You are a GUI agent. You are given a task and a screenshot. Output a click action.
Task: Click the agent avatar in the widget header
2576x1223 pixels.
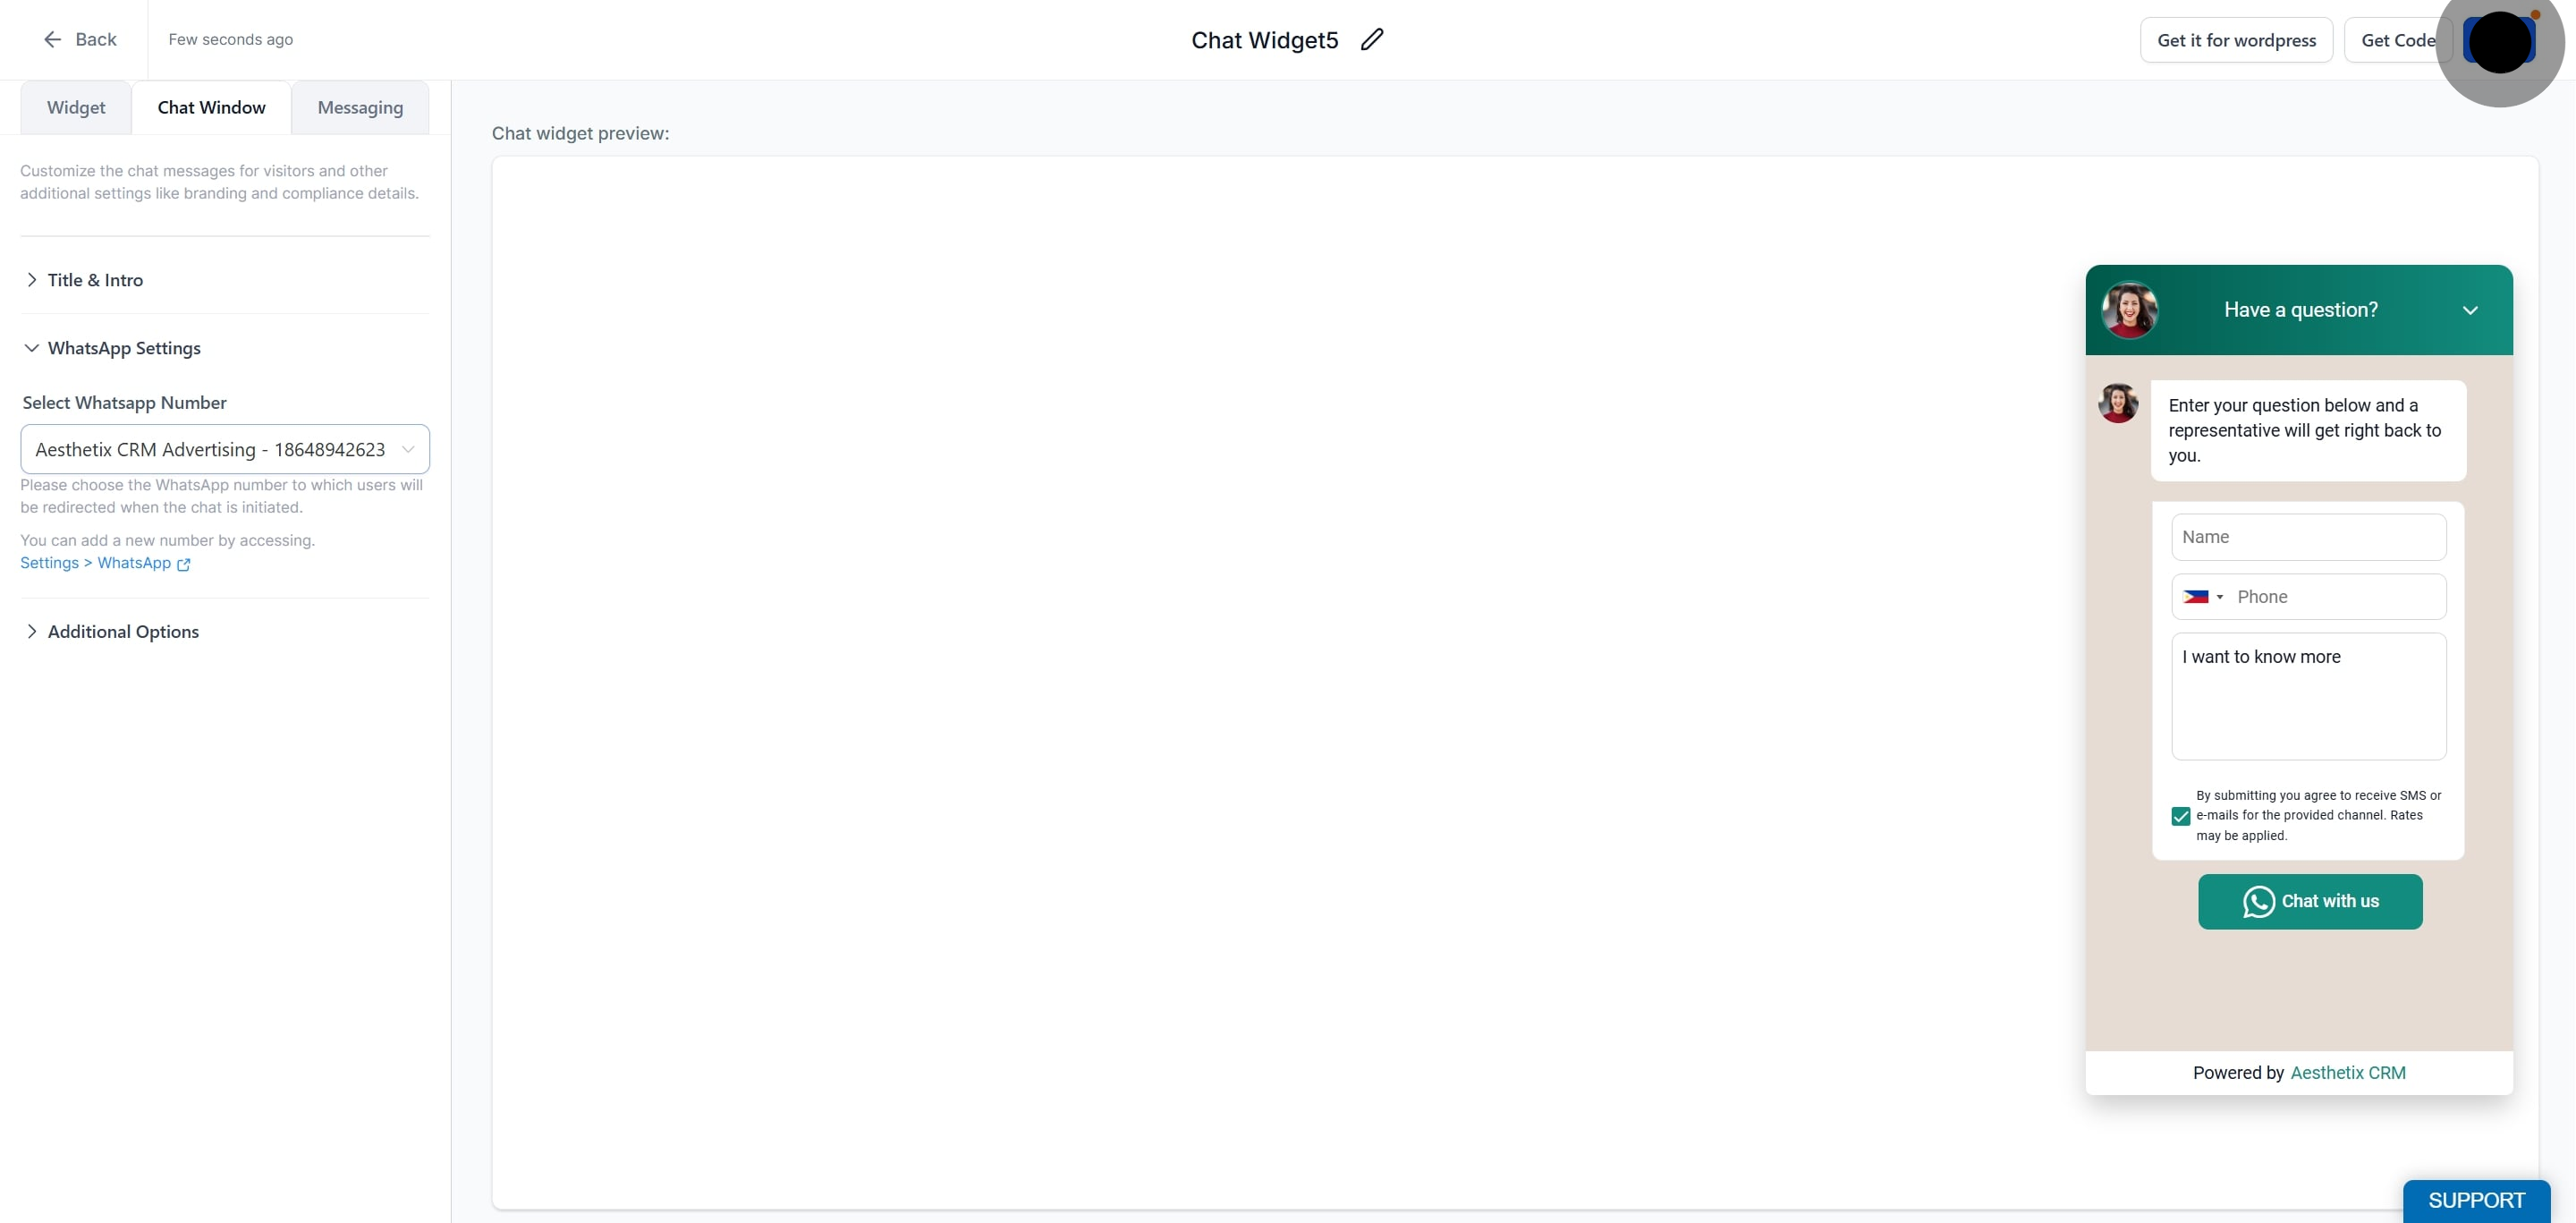tap(2129, 310)
